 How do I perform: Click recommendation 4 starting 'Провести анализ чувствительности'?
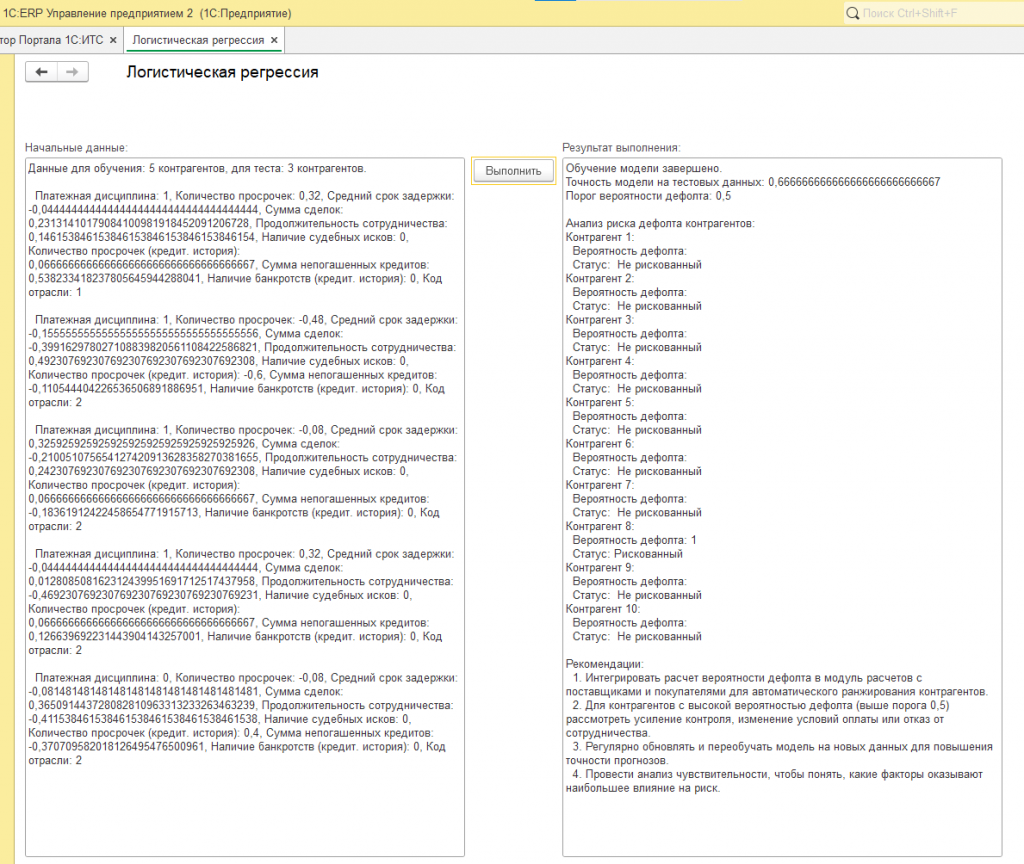[774, 781]
